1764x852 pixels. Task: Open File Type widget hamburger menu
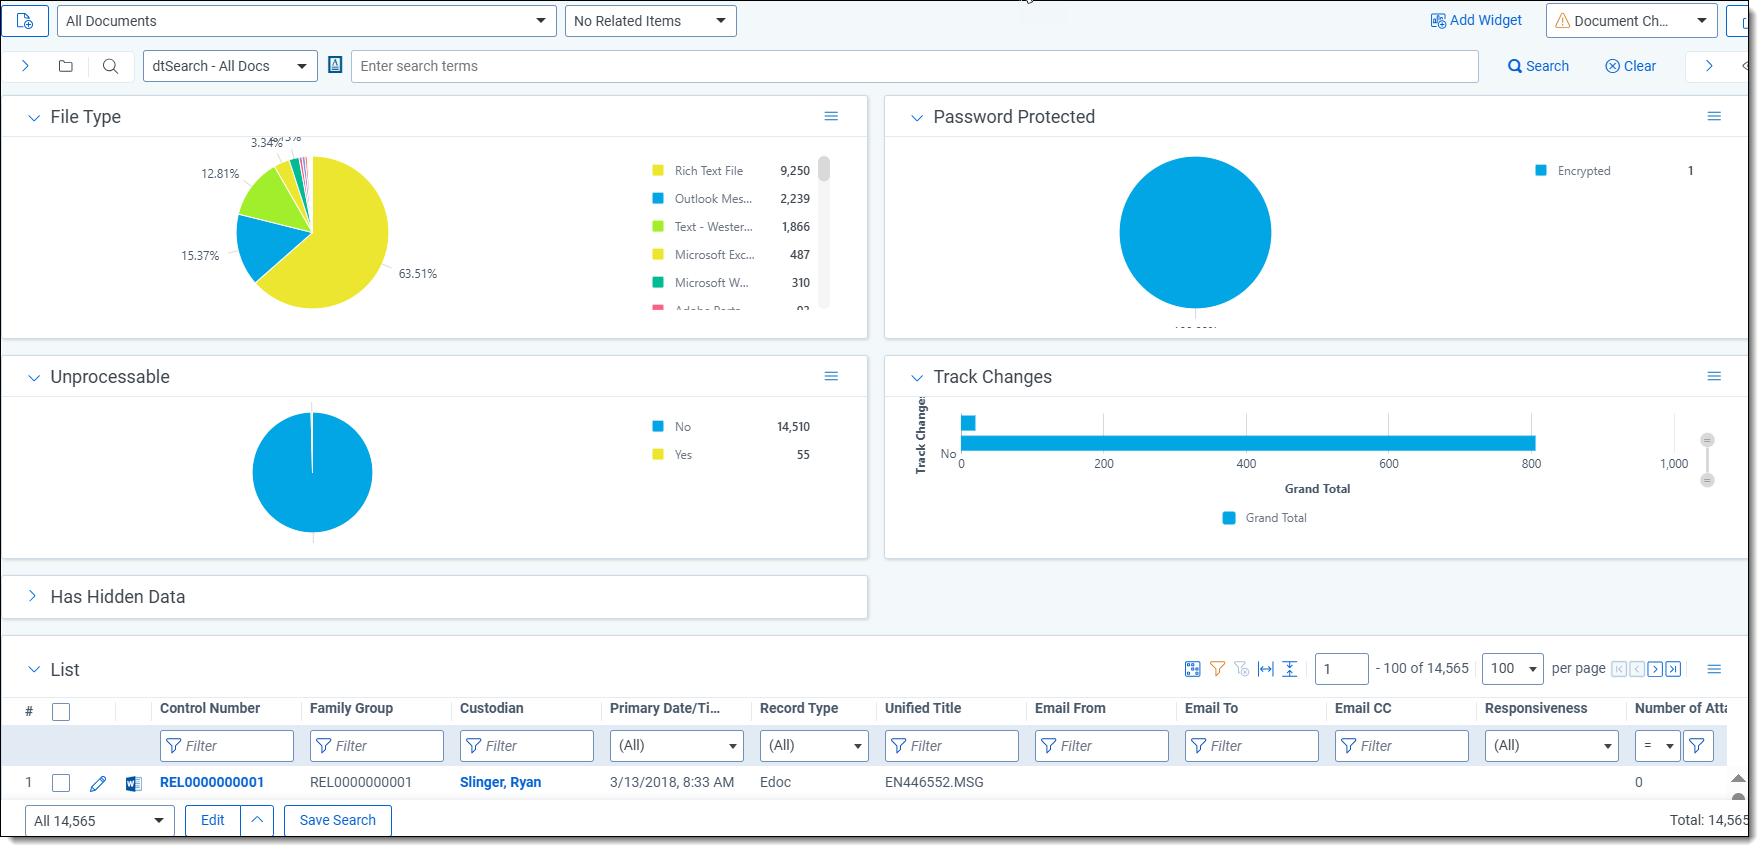830,117
